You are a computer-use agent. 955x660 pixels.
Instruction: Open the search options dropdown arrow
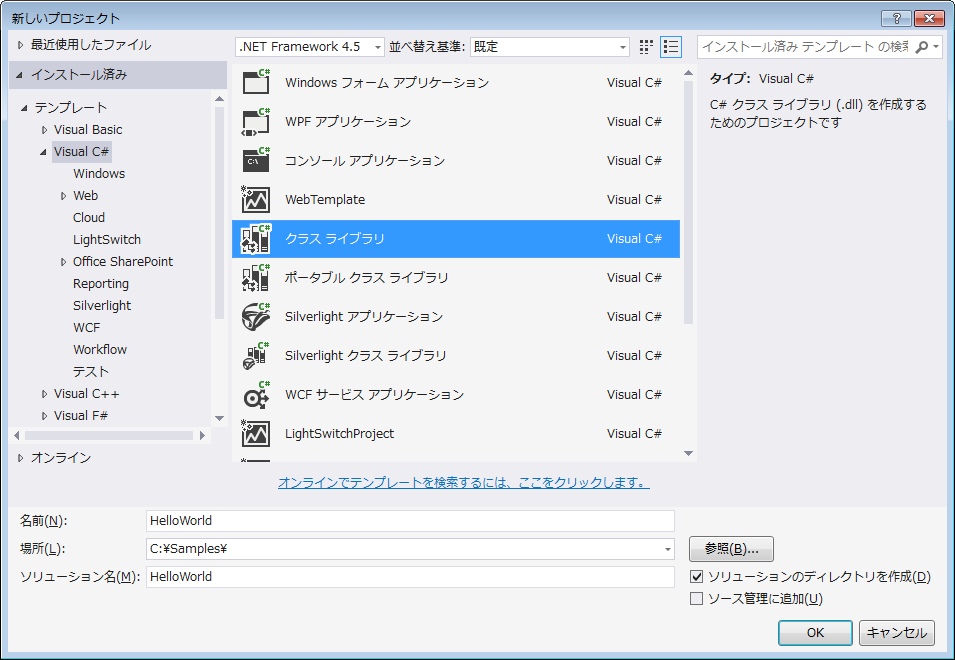click(936, 47)
